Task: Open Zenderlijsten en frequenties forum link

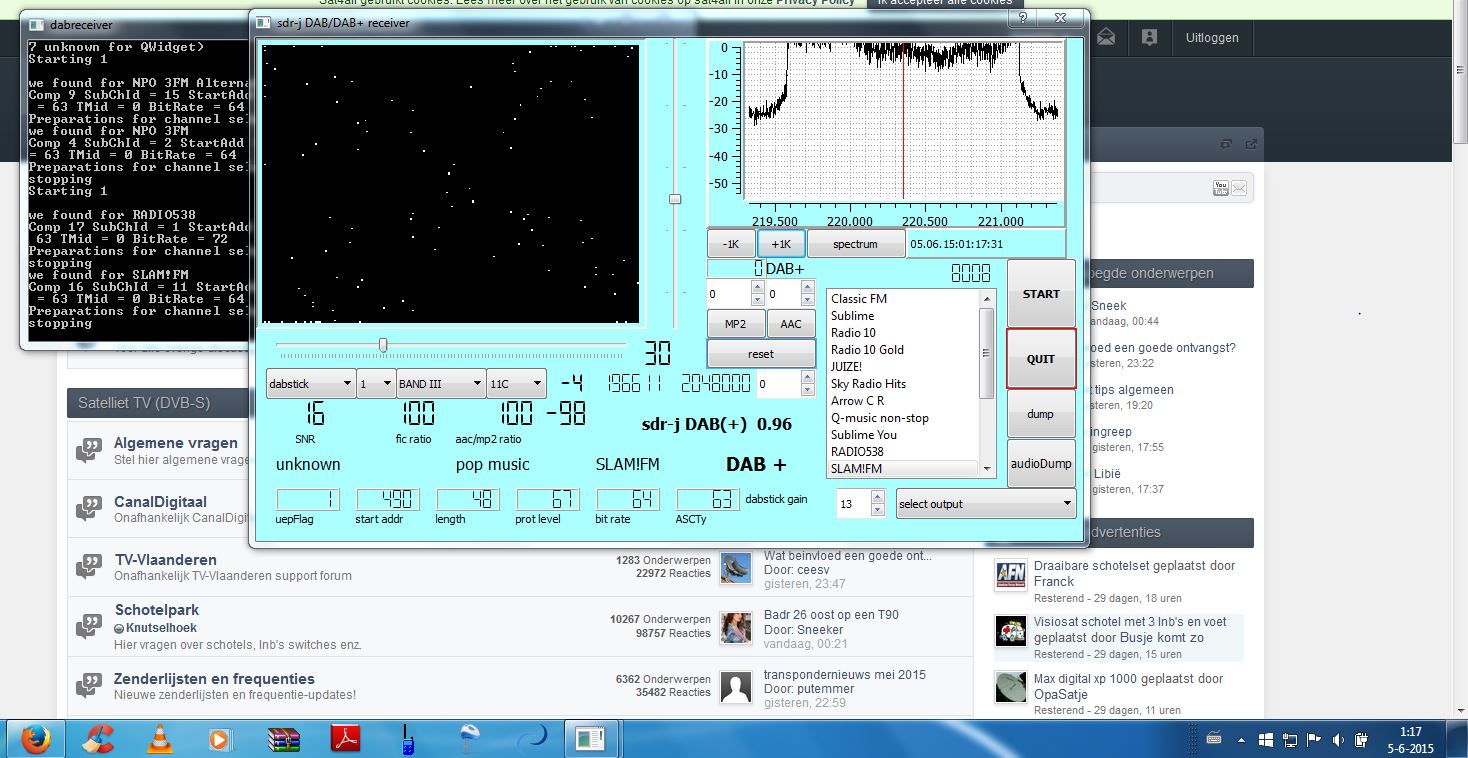Action: (214, 678)
